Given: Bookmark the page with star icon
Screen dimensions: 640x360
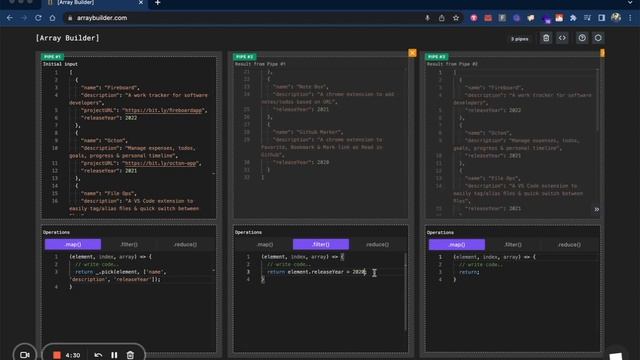Looking at the screenshot, I should pyautogui.click(x=456, y=18).
